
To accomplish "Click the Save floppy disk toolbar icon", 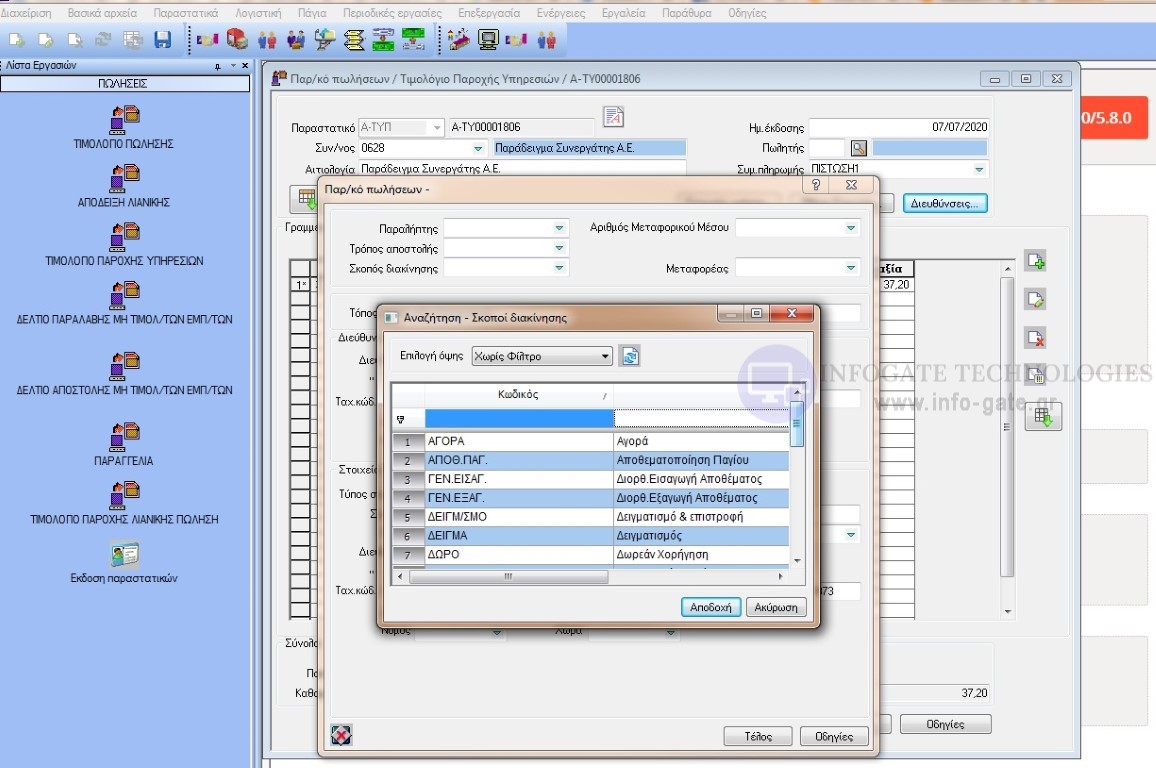I will [x=162, y=40].
